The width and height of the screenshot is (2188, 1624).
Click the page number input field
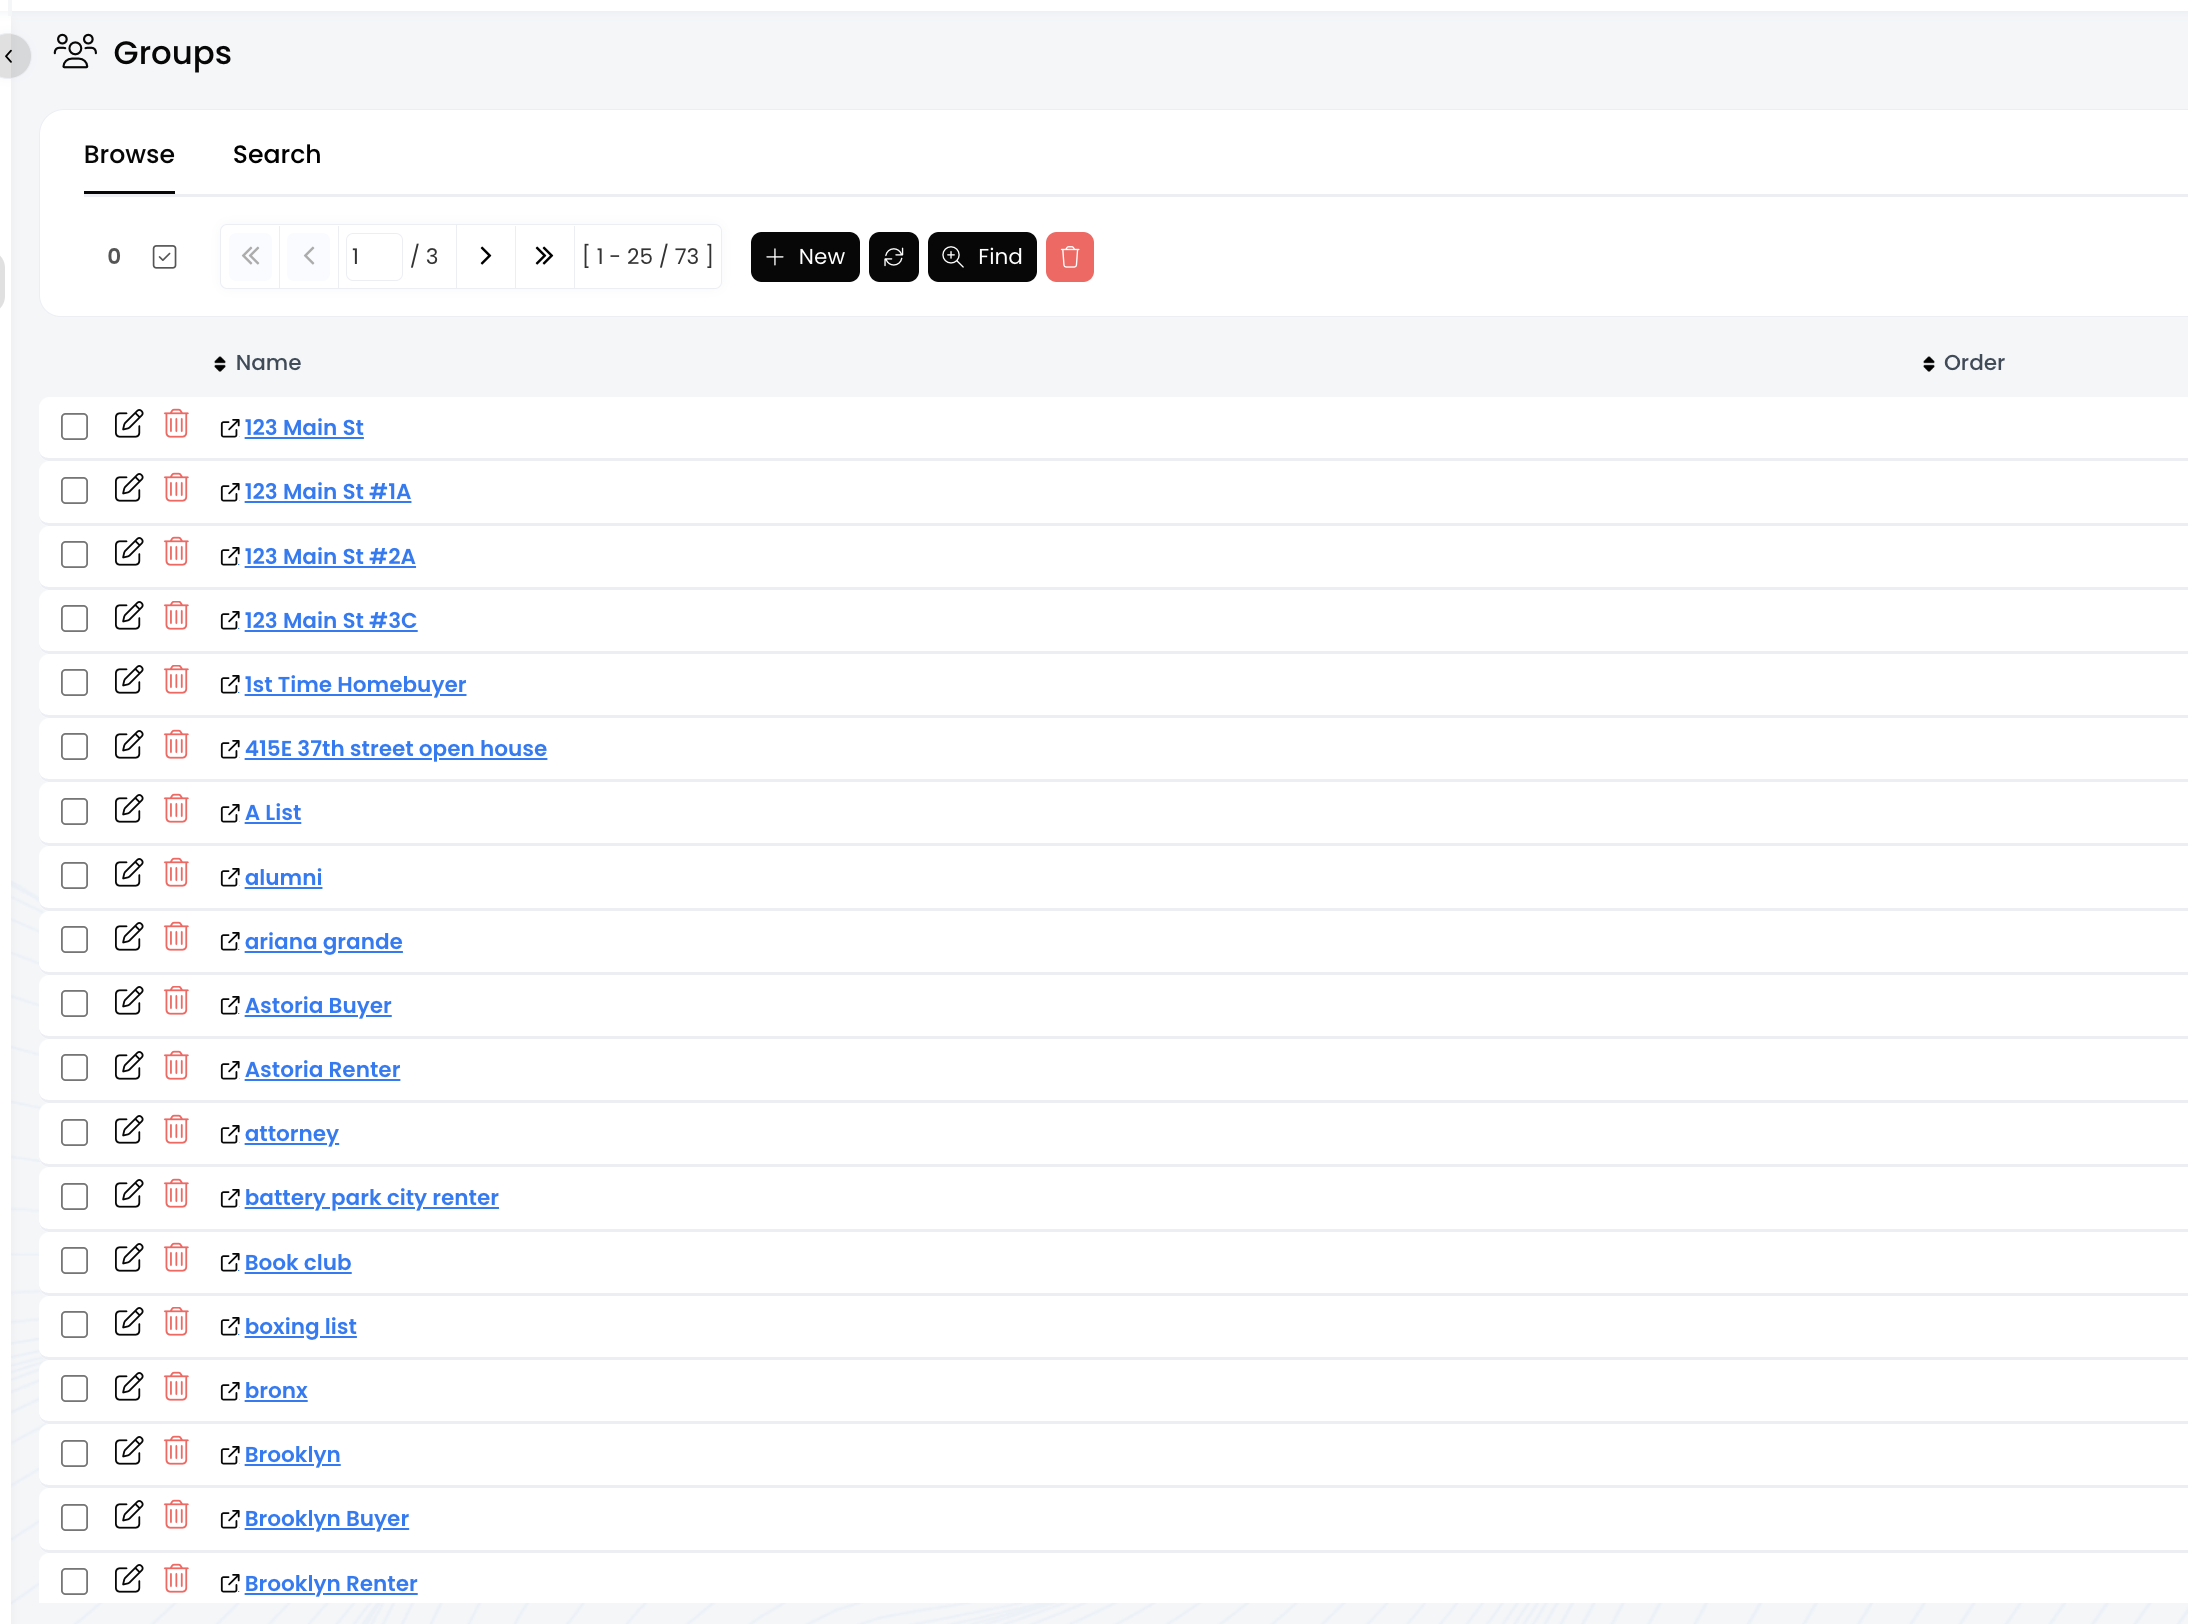[x=373, y=257]
